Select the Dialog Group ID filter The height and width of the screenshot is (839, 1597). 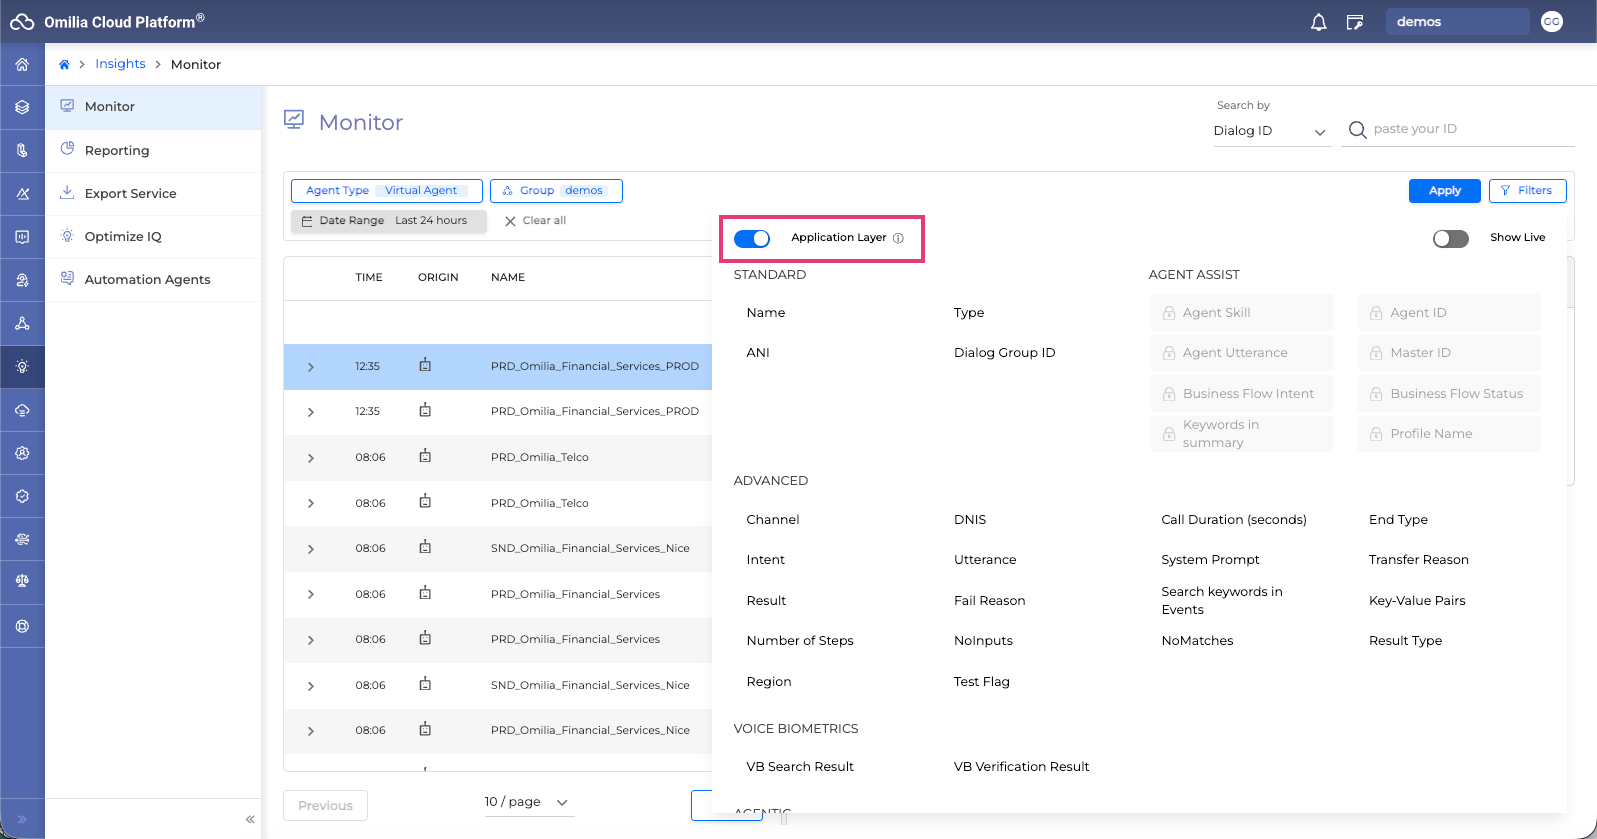coord(1004,353)
